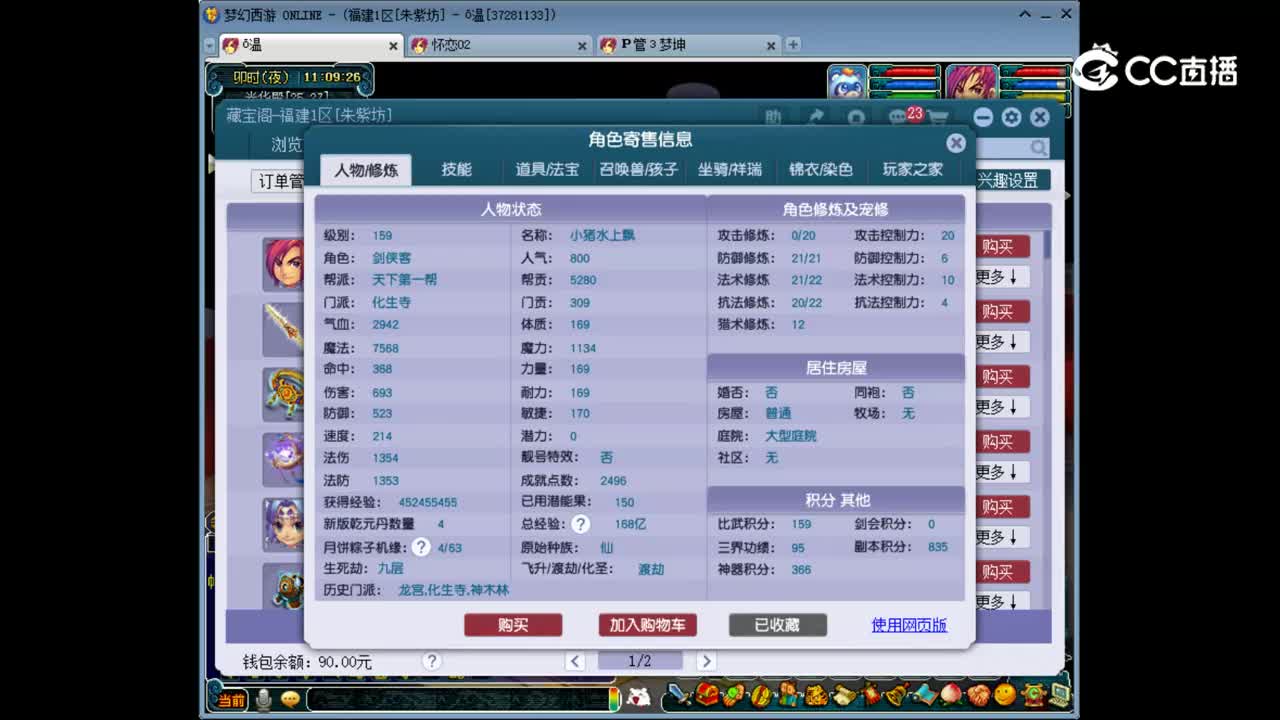
Task: Click the microphone voice icon
Action: point(264,699)
